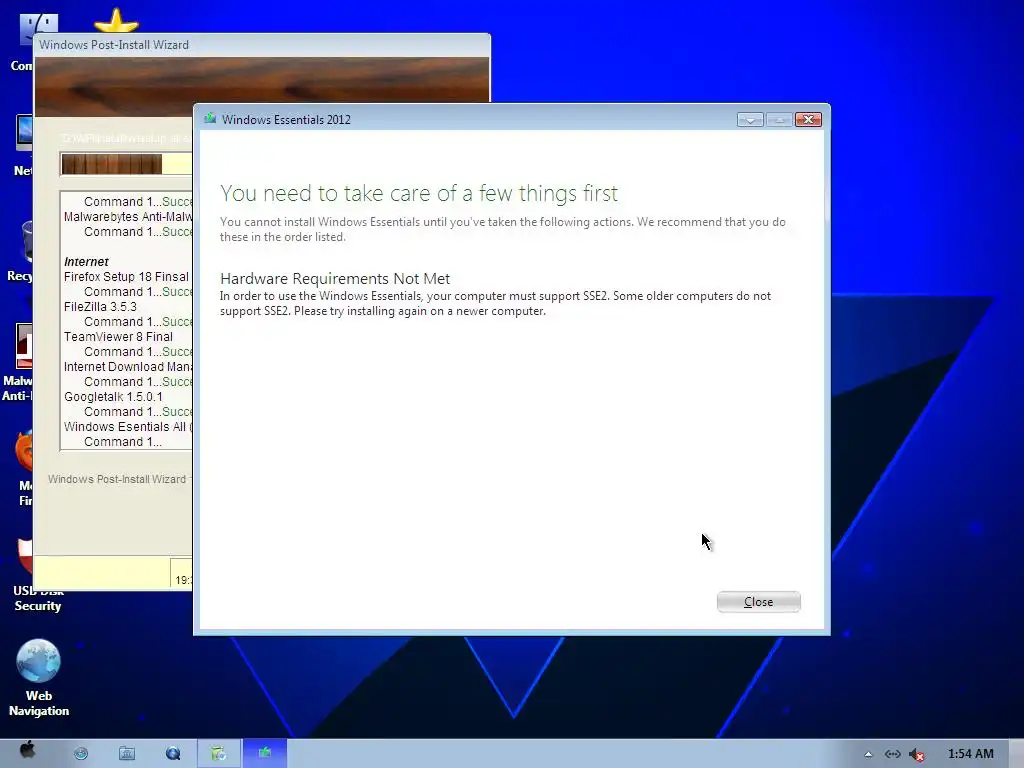Select the Windows Essentials taskbar button
The image size is (1024, 768).
click(x=264, y=754)
